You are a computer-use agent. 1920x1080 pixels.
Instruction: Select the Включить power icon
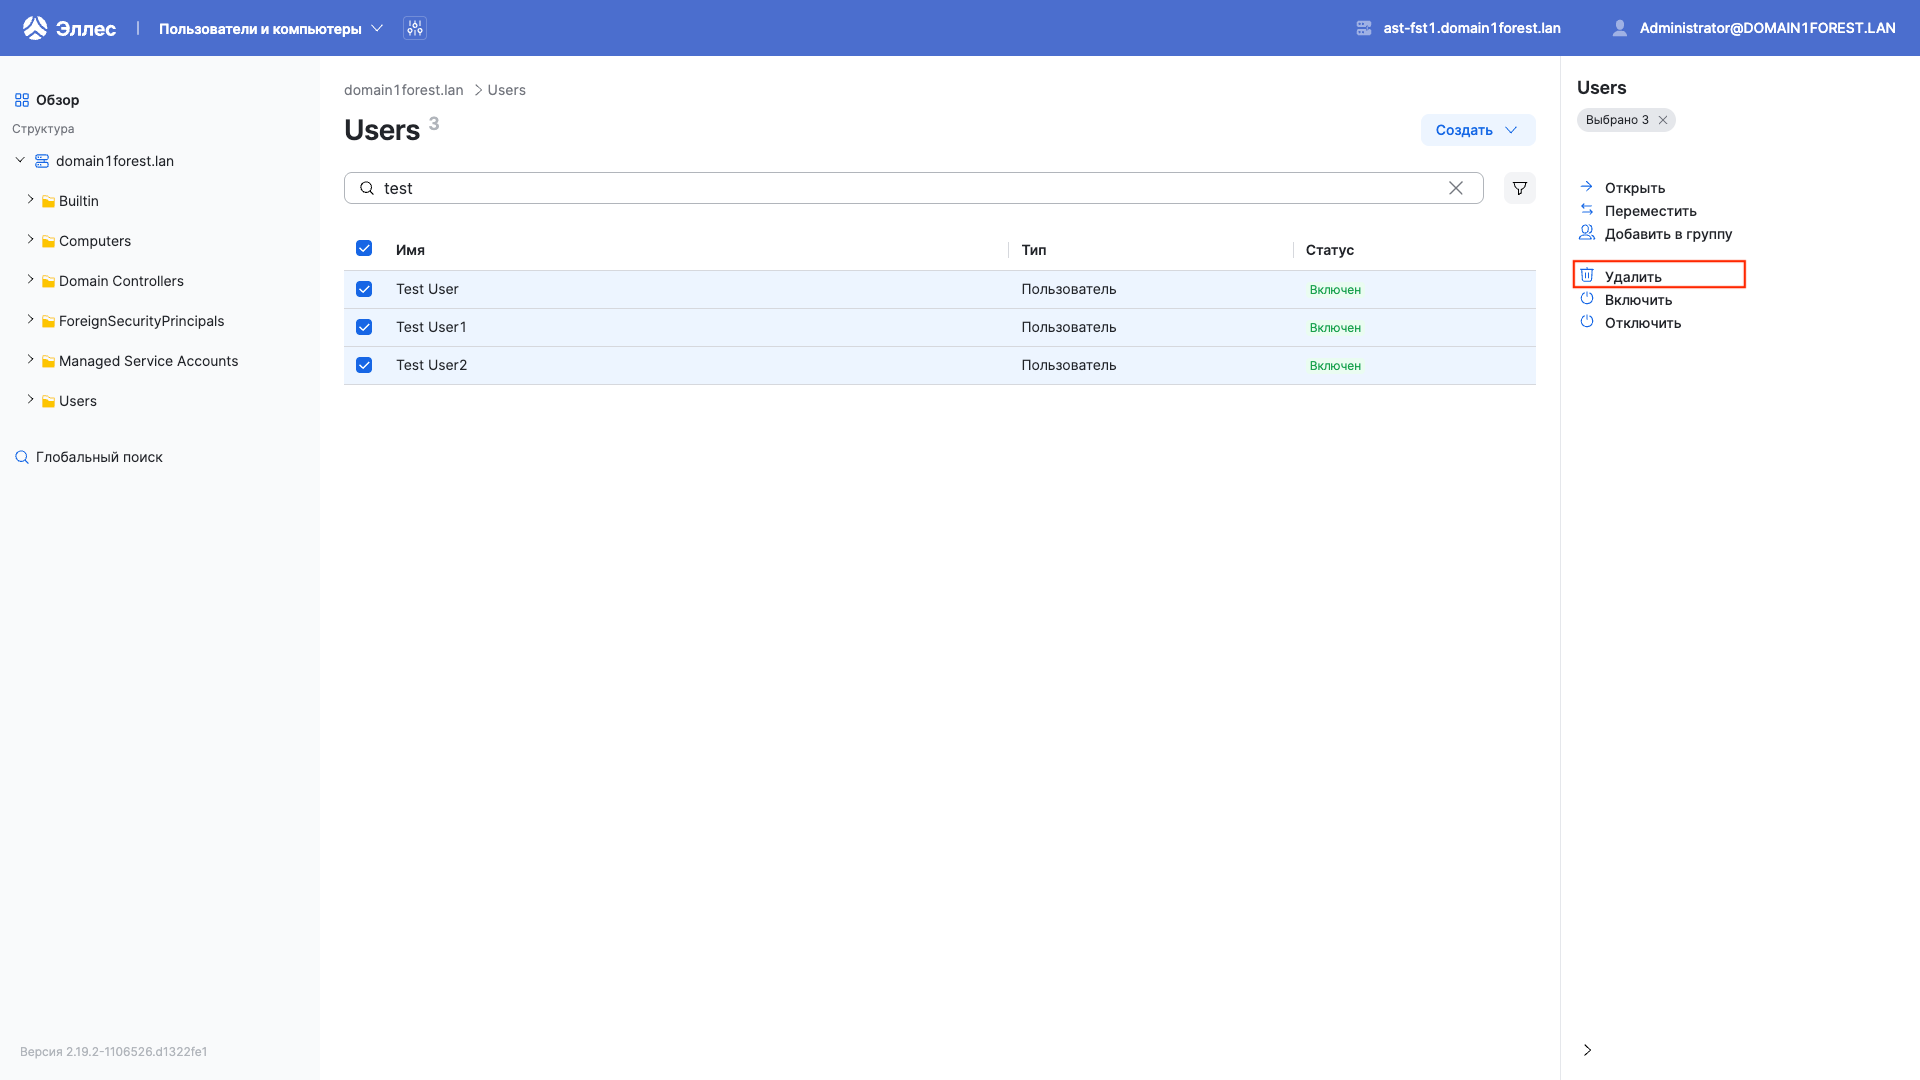pos(1588,298)
